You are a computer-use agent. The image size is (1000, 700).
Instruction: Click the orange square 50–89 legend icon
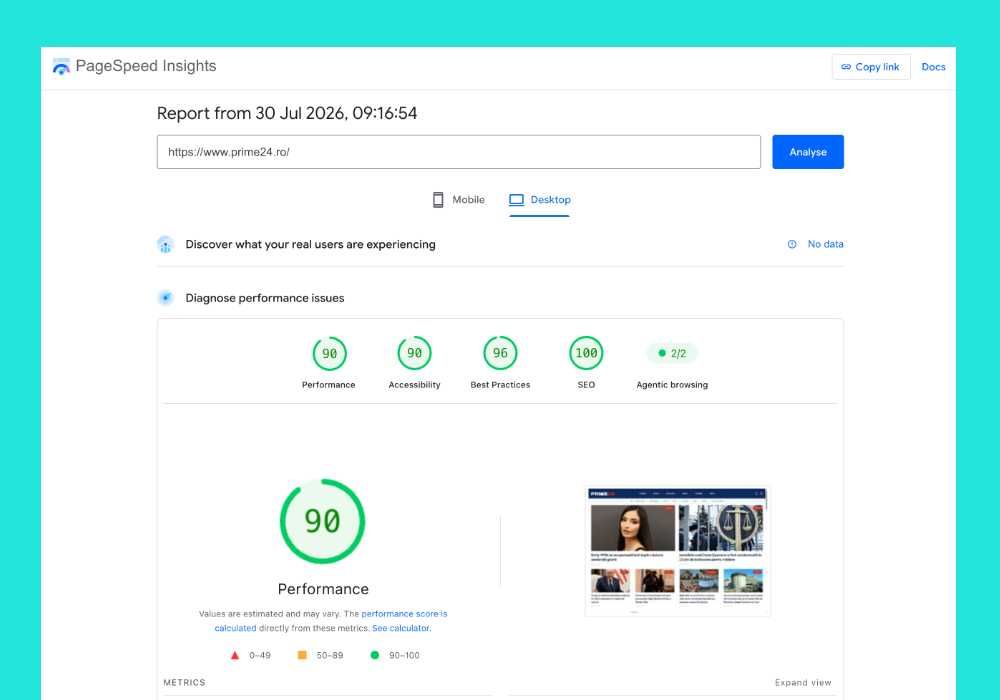click(302, 655)
